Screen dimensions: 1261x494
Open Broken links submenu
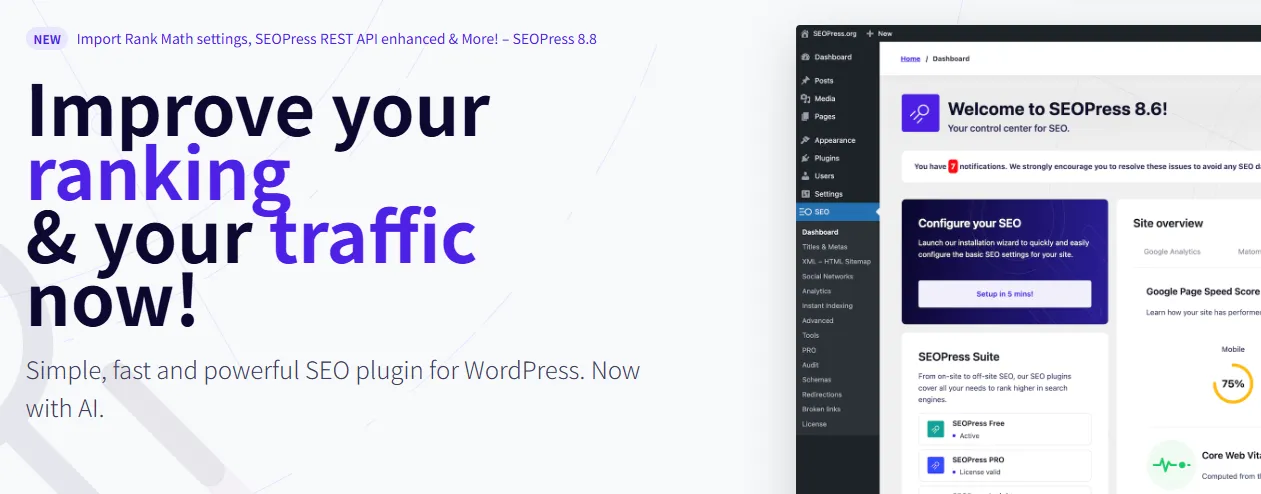click(x=821, y=409)
